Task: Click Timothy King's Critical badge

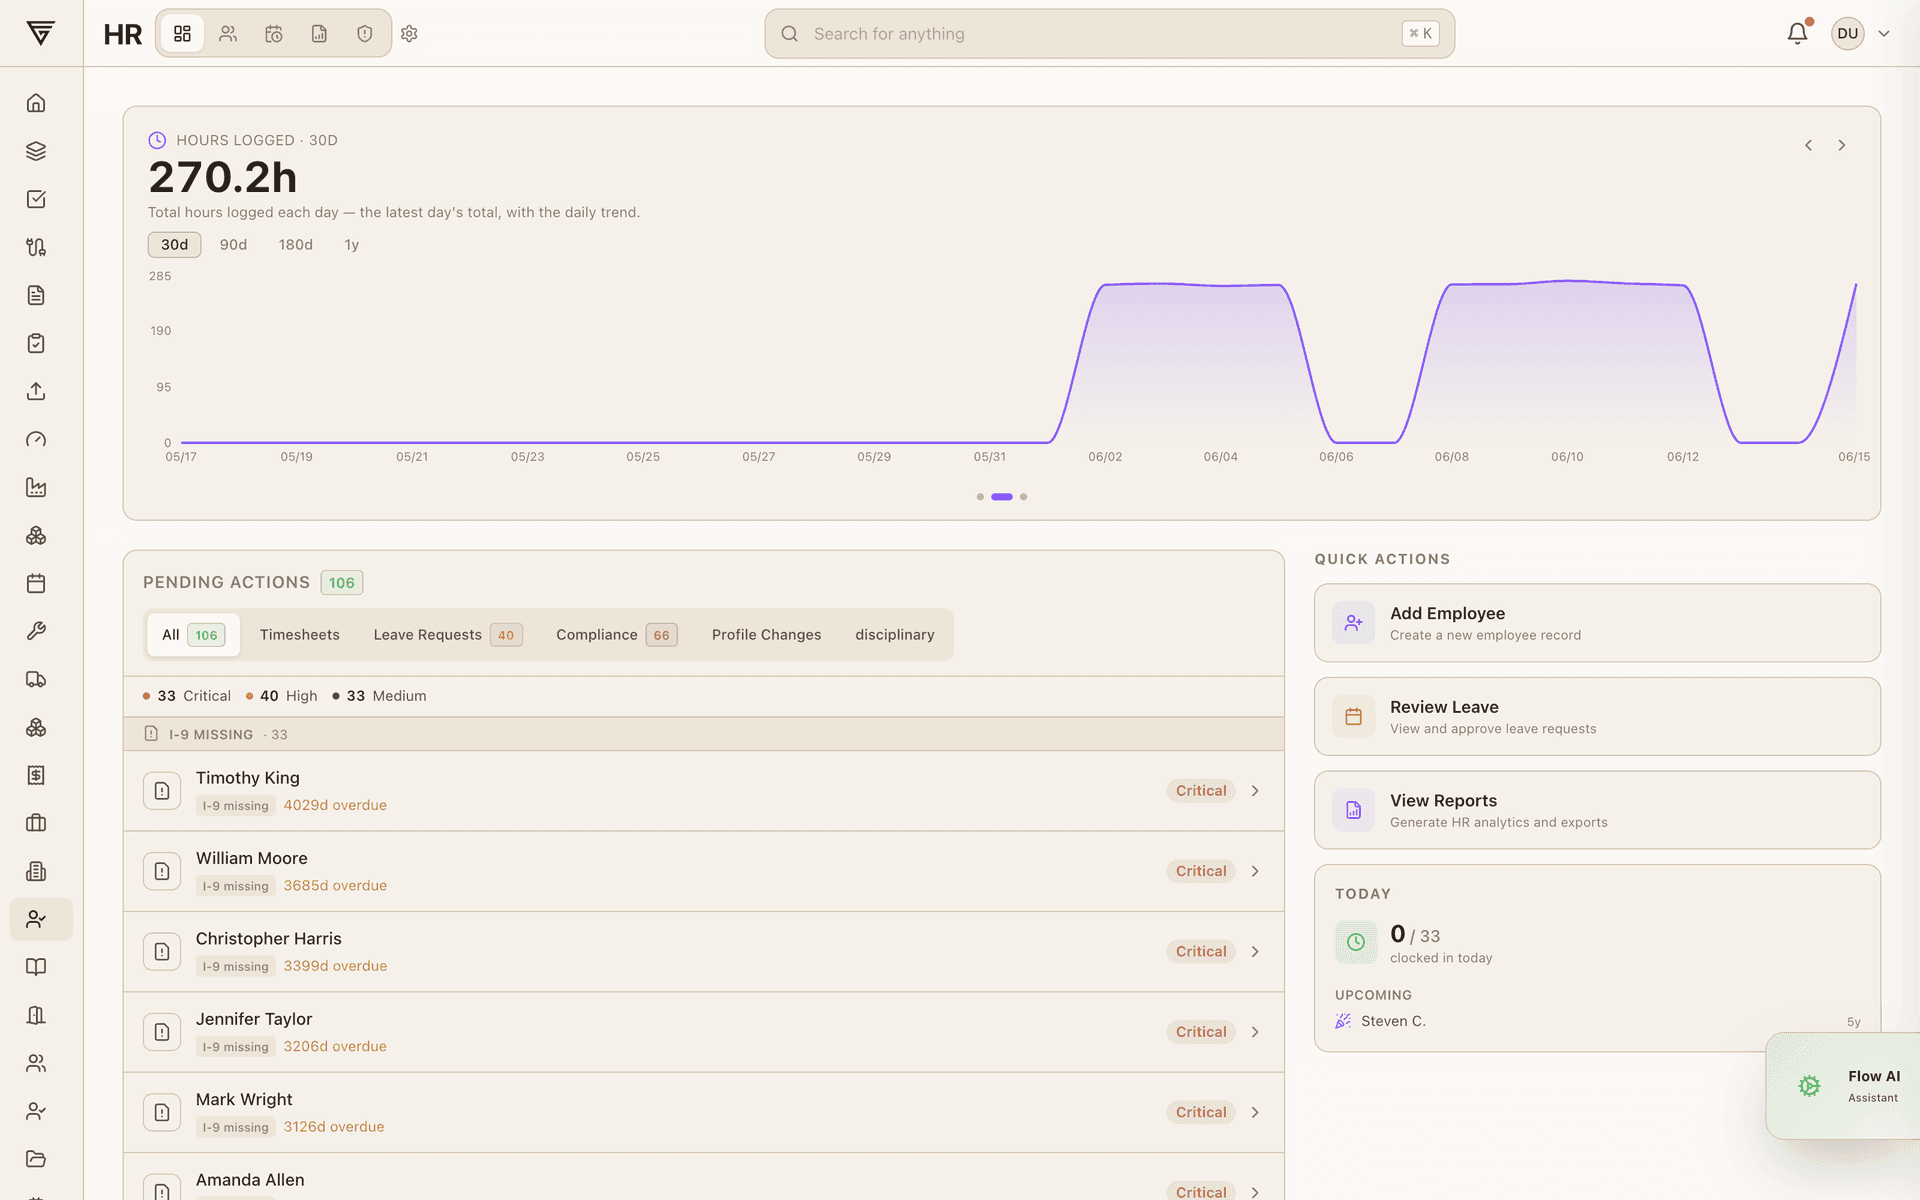Action: (1201, 791)
